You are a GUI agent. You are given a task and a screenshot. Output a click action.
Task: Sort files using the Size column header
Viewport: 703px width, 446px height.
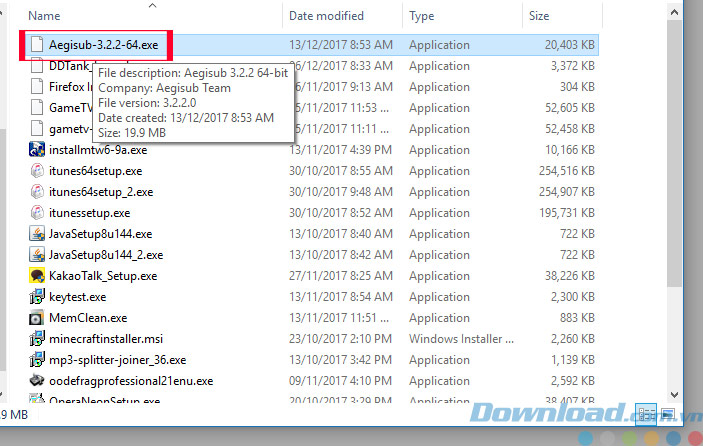(x=540, y=16)
